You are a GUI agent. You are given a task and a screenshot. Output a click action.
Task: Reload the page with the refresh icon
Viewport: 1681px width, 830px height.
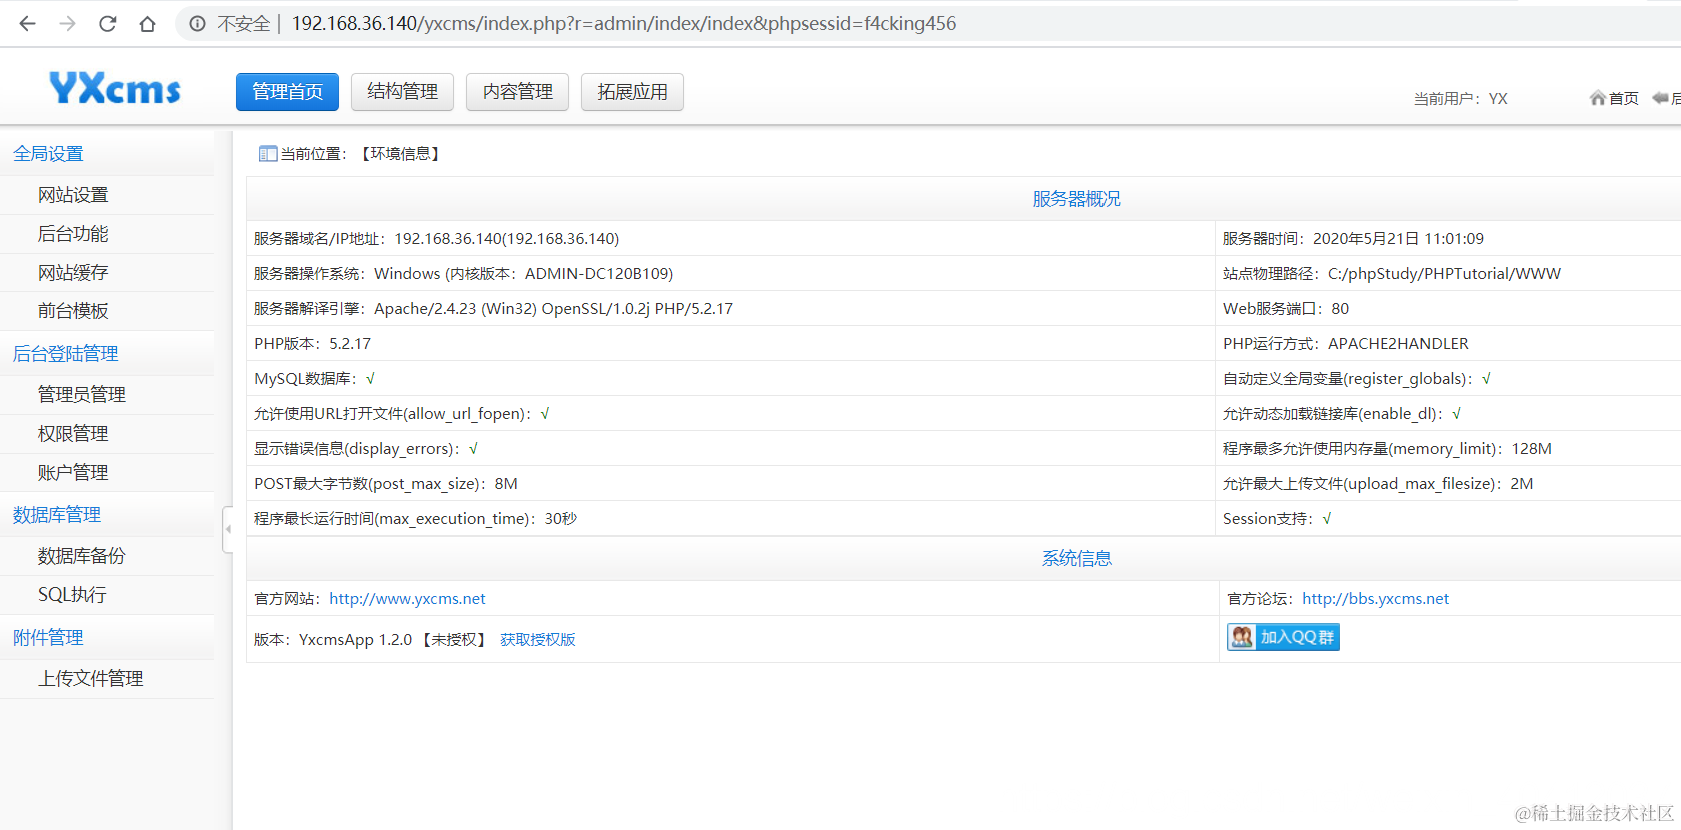point(107,23)
